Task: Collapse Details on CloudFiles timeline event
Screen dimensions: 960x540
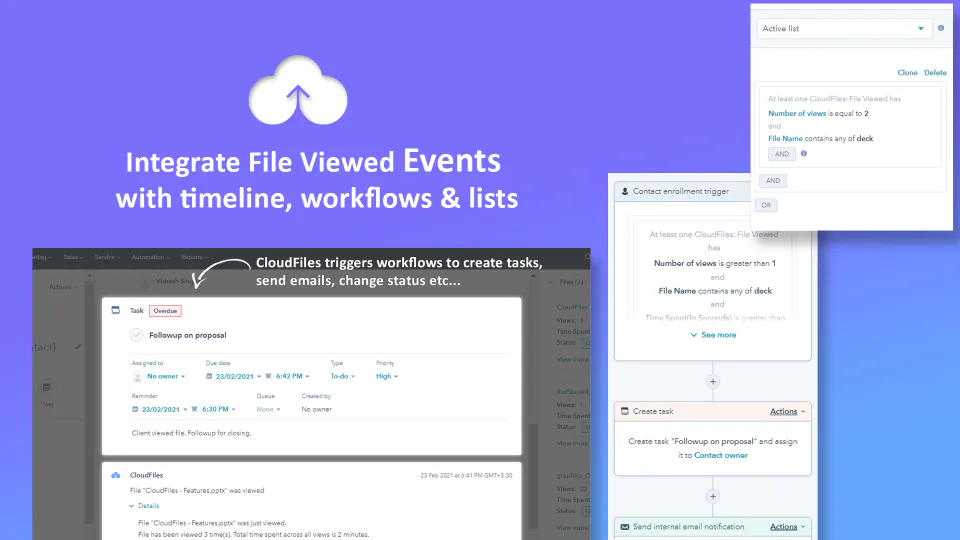Action: coord(144,506)
